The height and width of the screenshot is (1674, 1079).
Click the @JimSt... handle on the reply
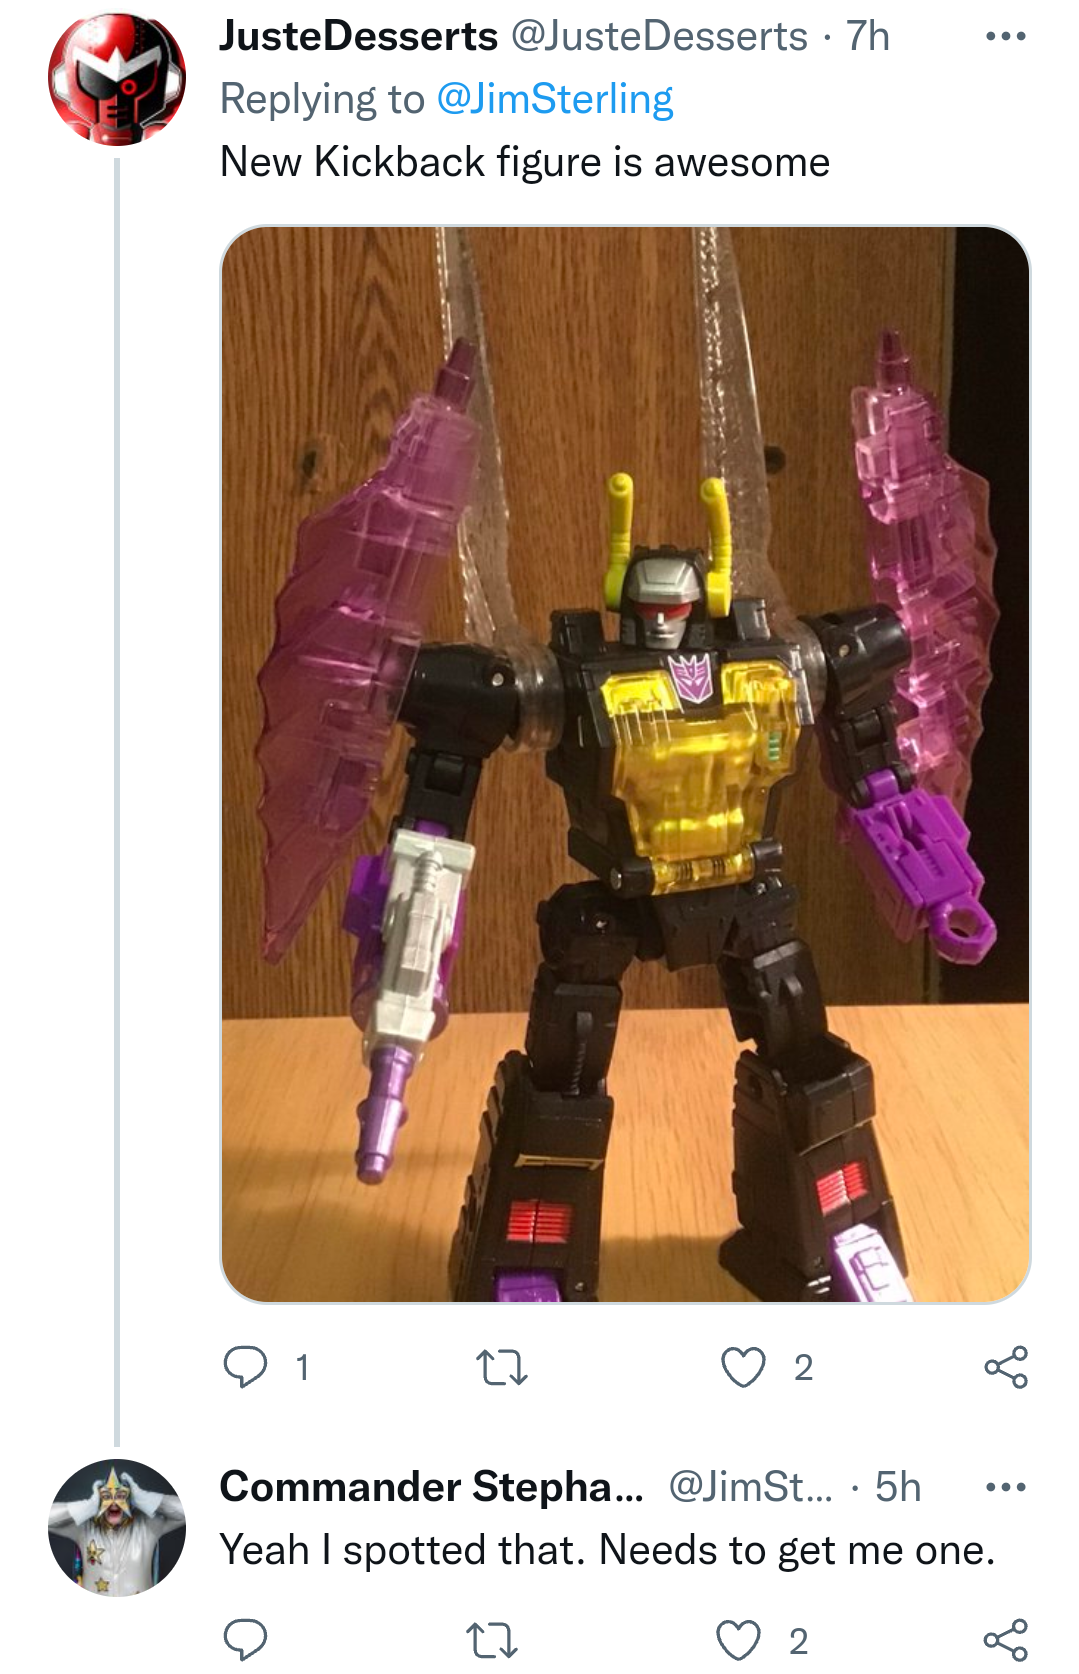pyautogui.click(x=750, y=1487)
